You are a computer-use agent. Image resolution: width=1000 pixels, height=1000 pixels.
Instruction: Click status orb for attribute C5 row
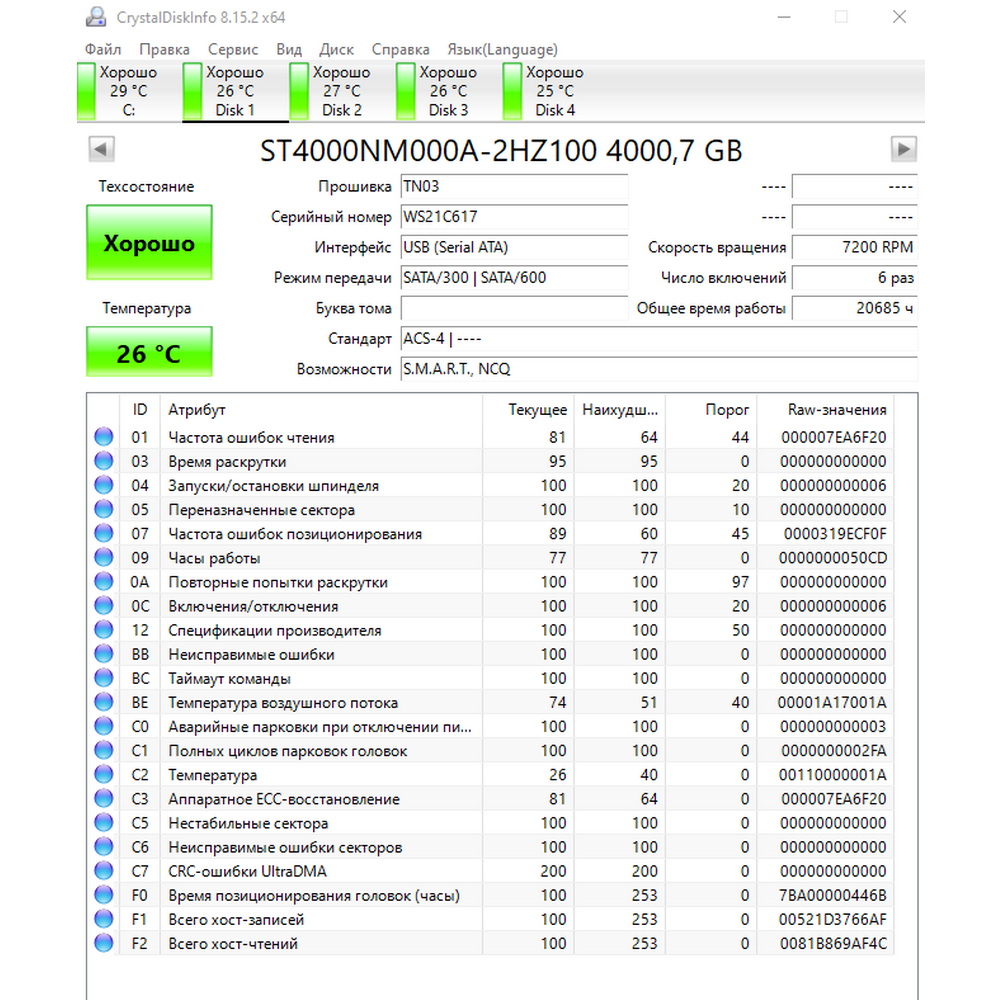tap(103, 823)
